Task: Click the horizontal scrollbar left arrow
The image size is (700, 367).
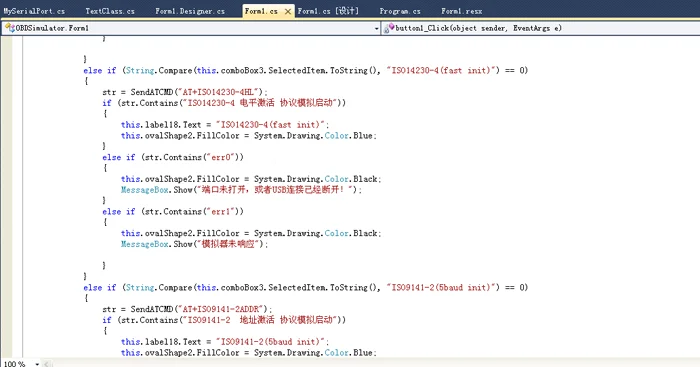Action: (x=46, y=364)
